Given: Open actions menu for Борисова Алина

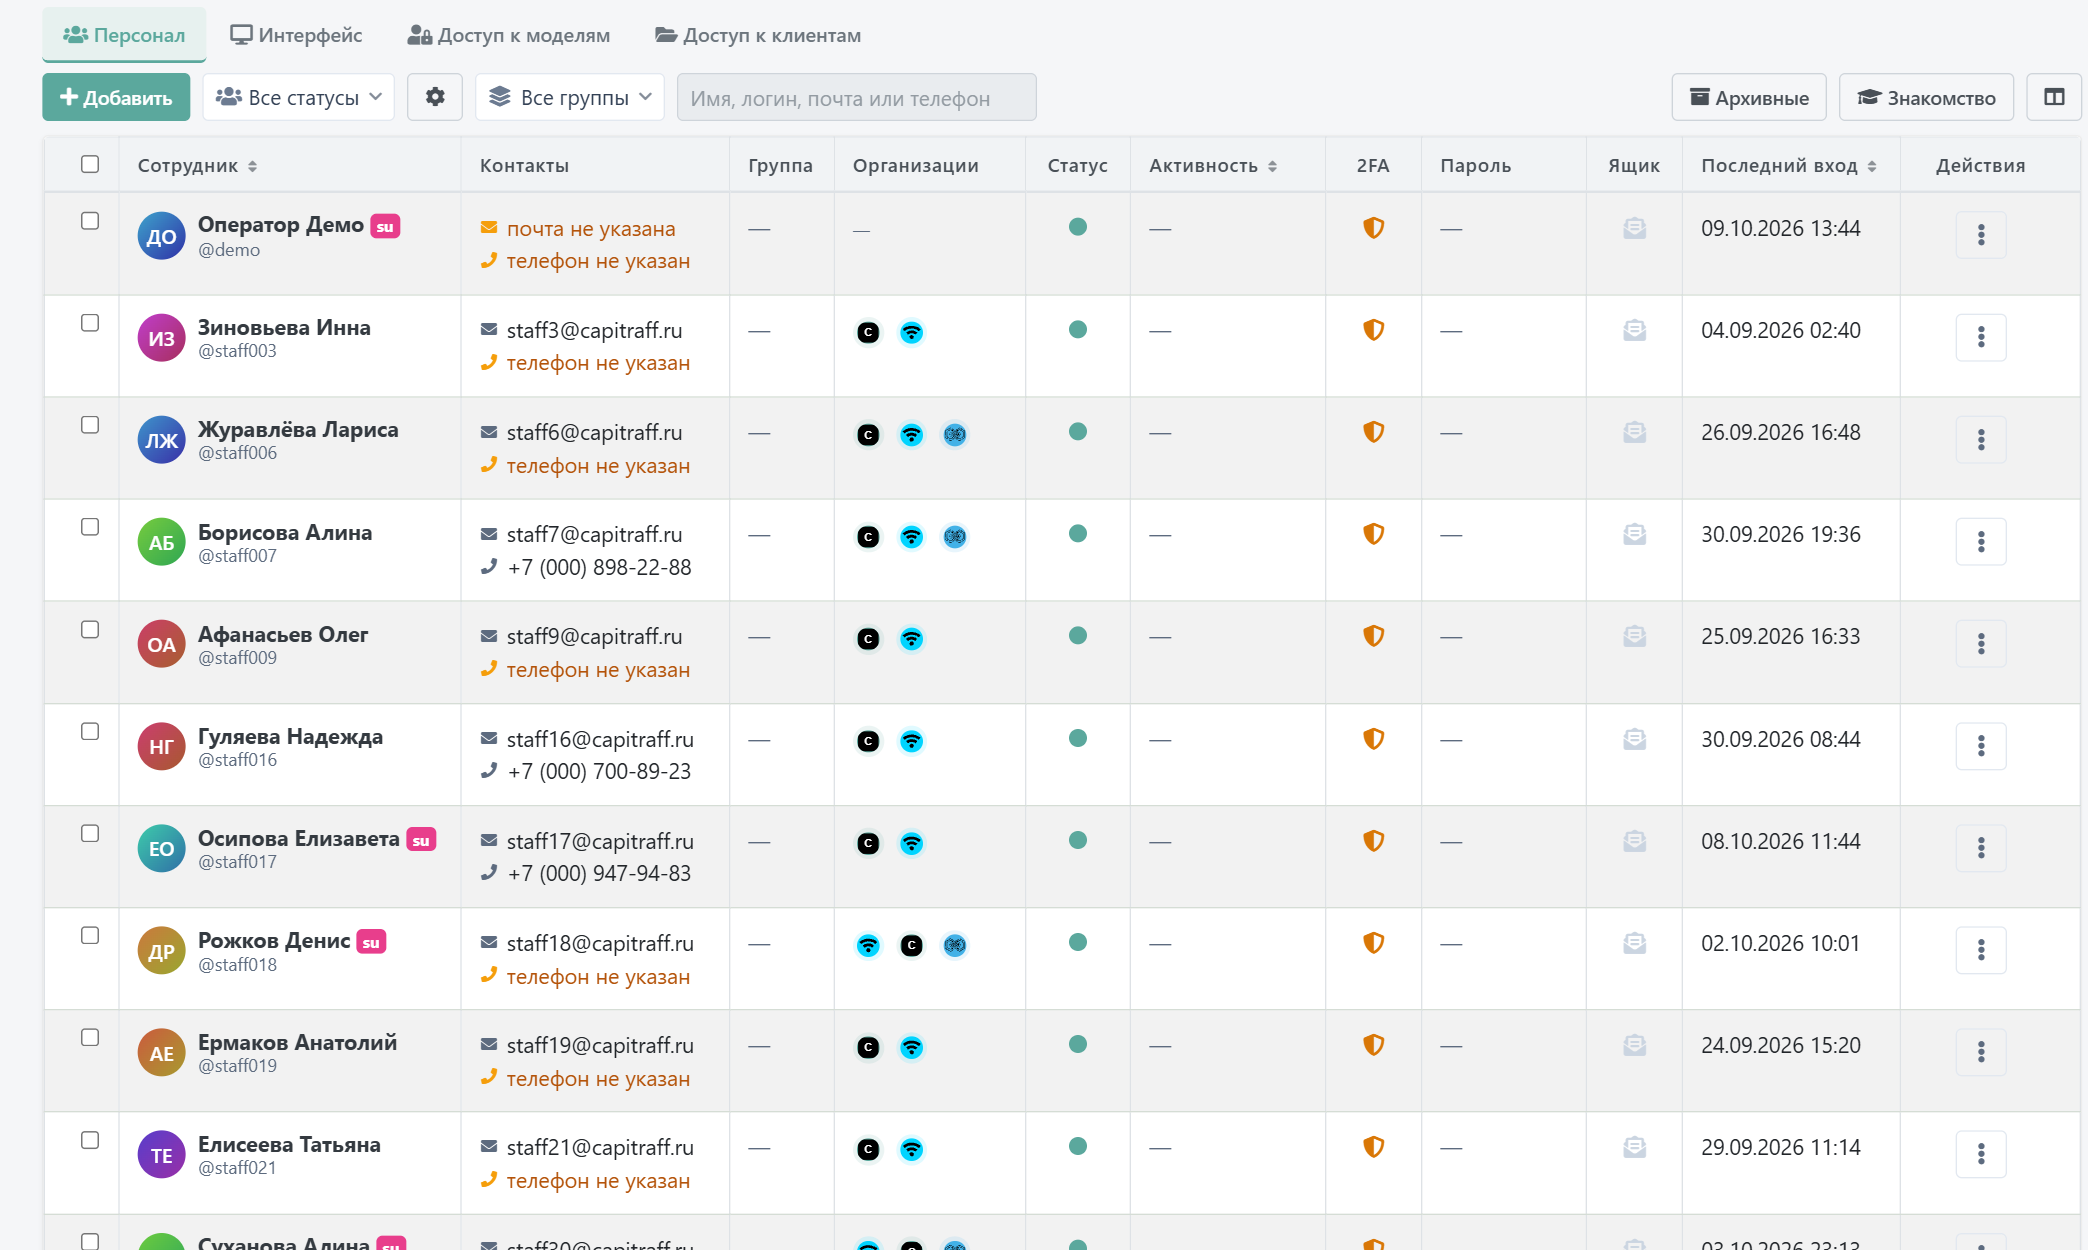Looking at the screenshot, I should 1981,541.
